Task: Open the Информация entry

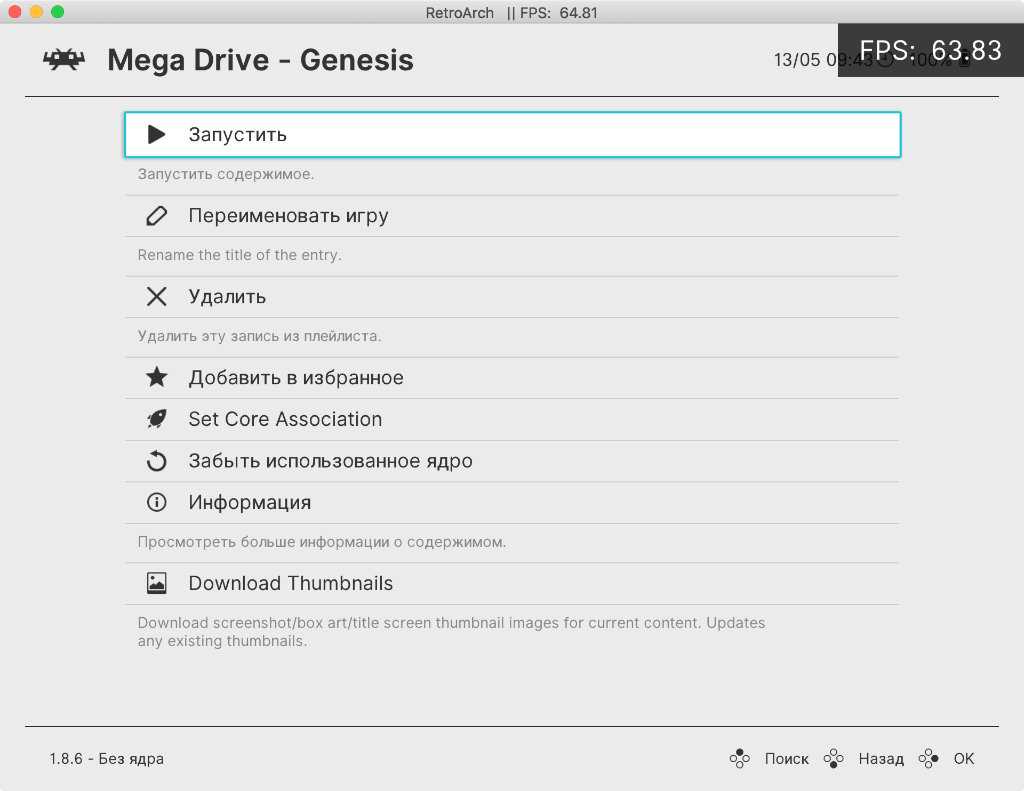Action: [x=249, y=503]
